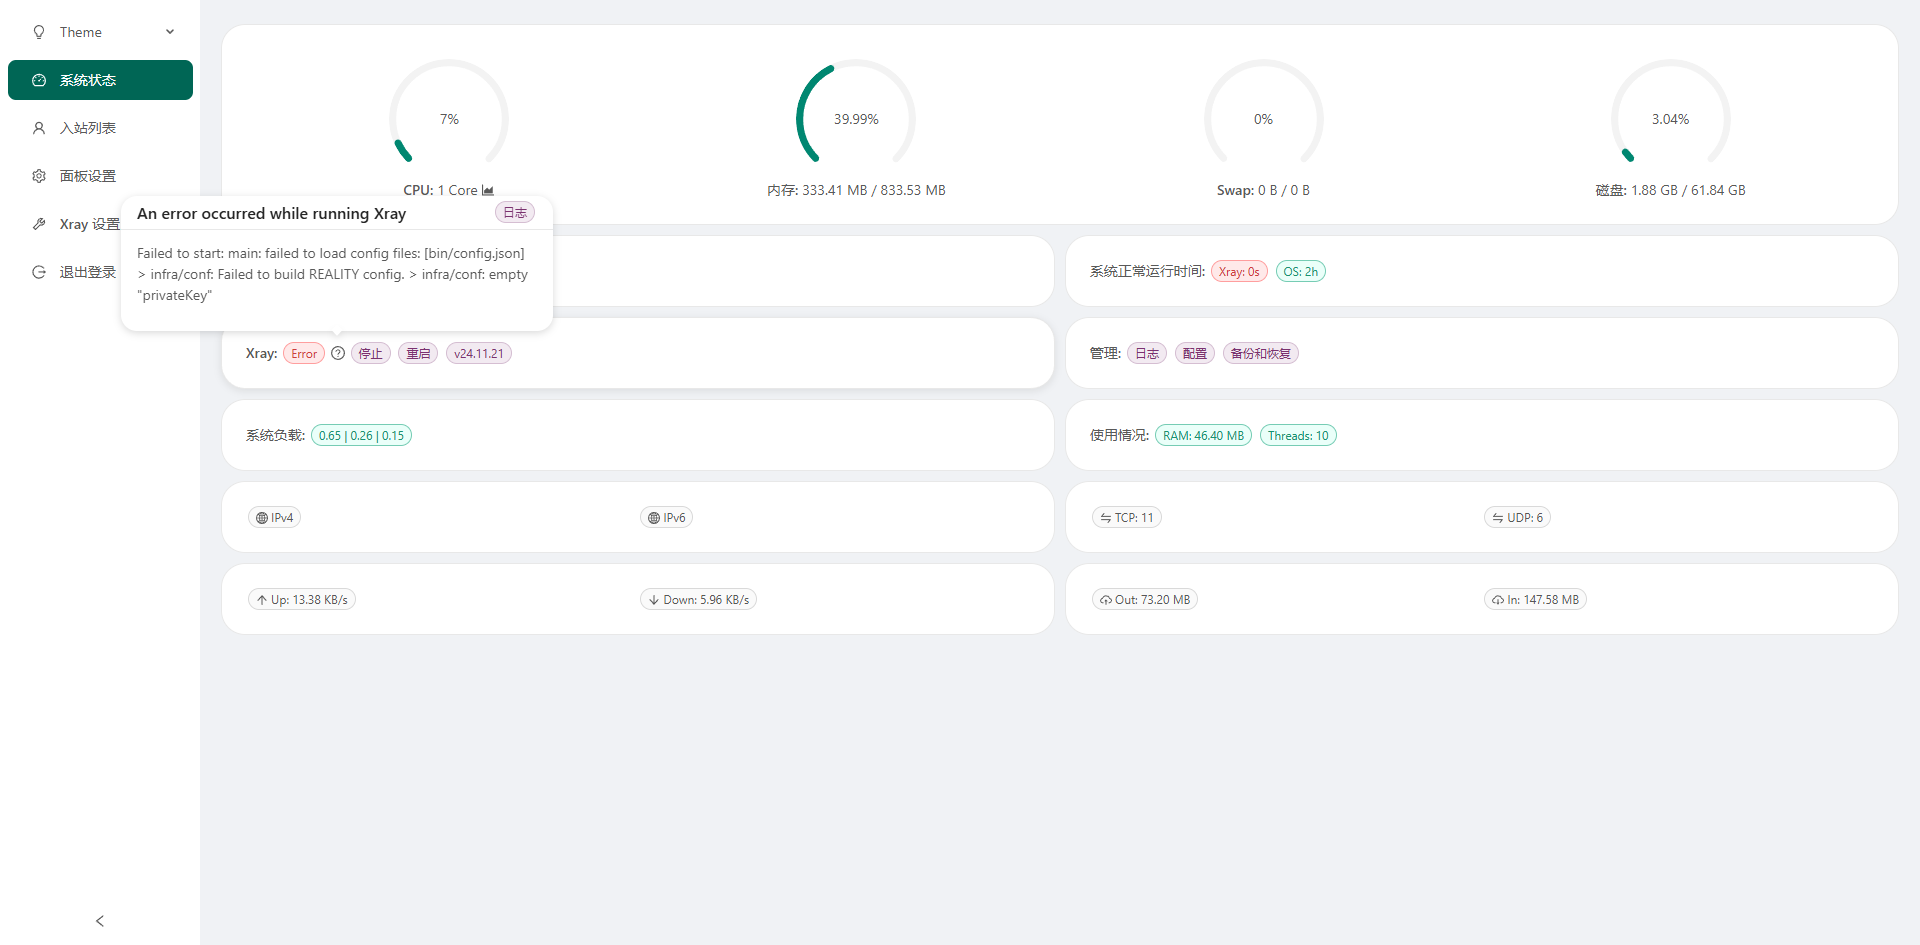The width and height of the screenshot is (1920, 945).
Task: Click the Swap: 0 B / 0 B label
Action: (x=1263, y=190)
